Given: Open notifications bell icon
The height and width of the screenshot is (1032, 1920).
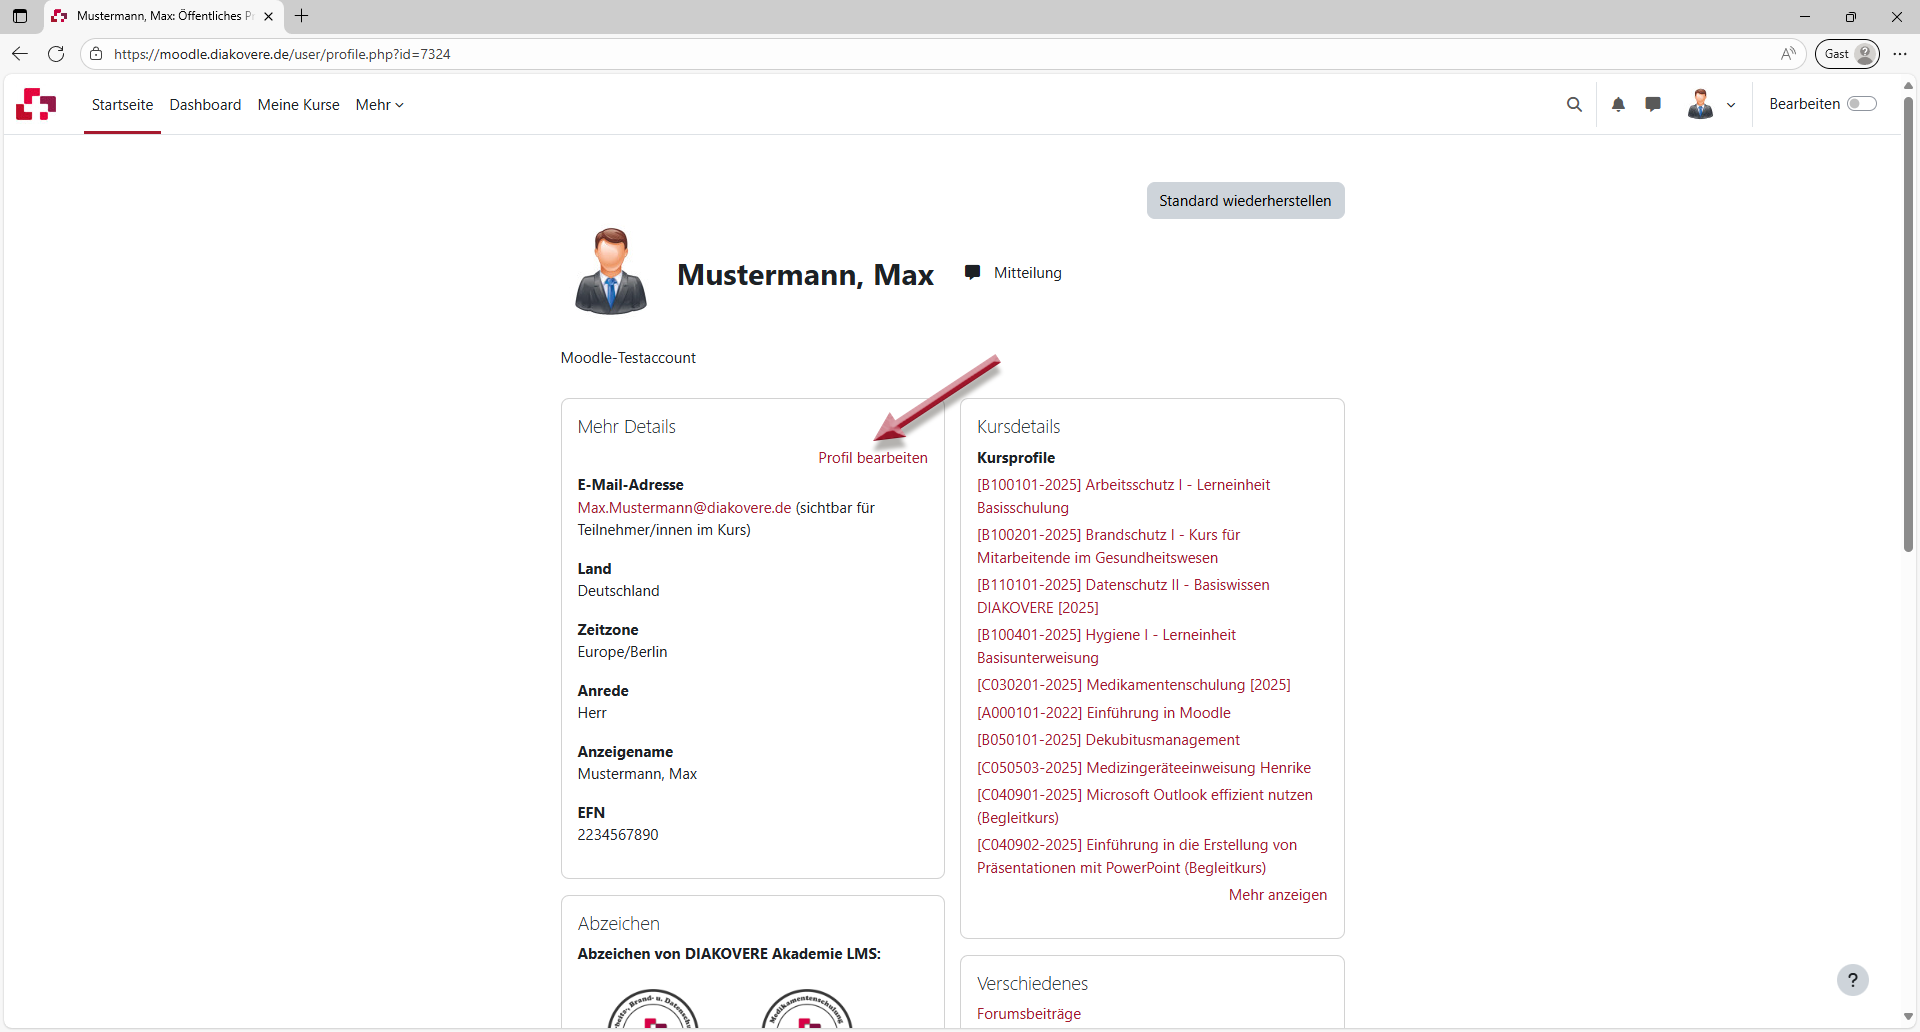Looking at the screenshot, I should [x=1618, y=104].
